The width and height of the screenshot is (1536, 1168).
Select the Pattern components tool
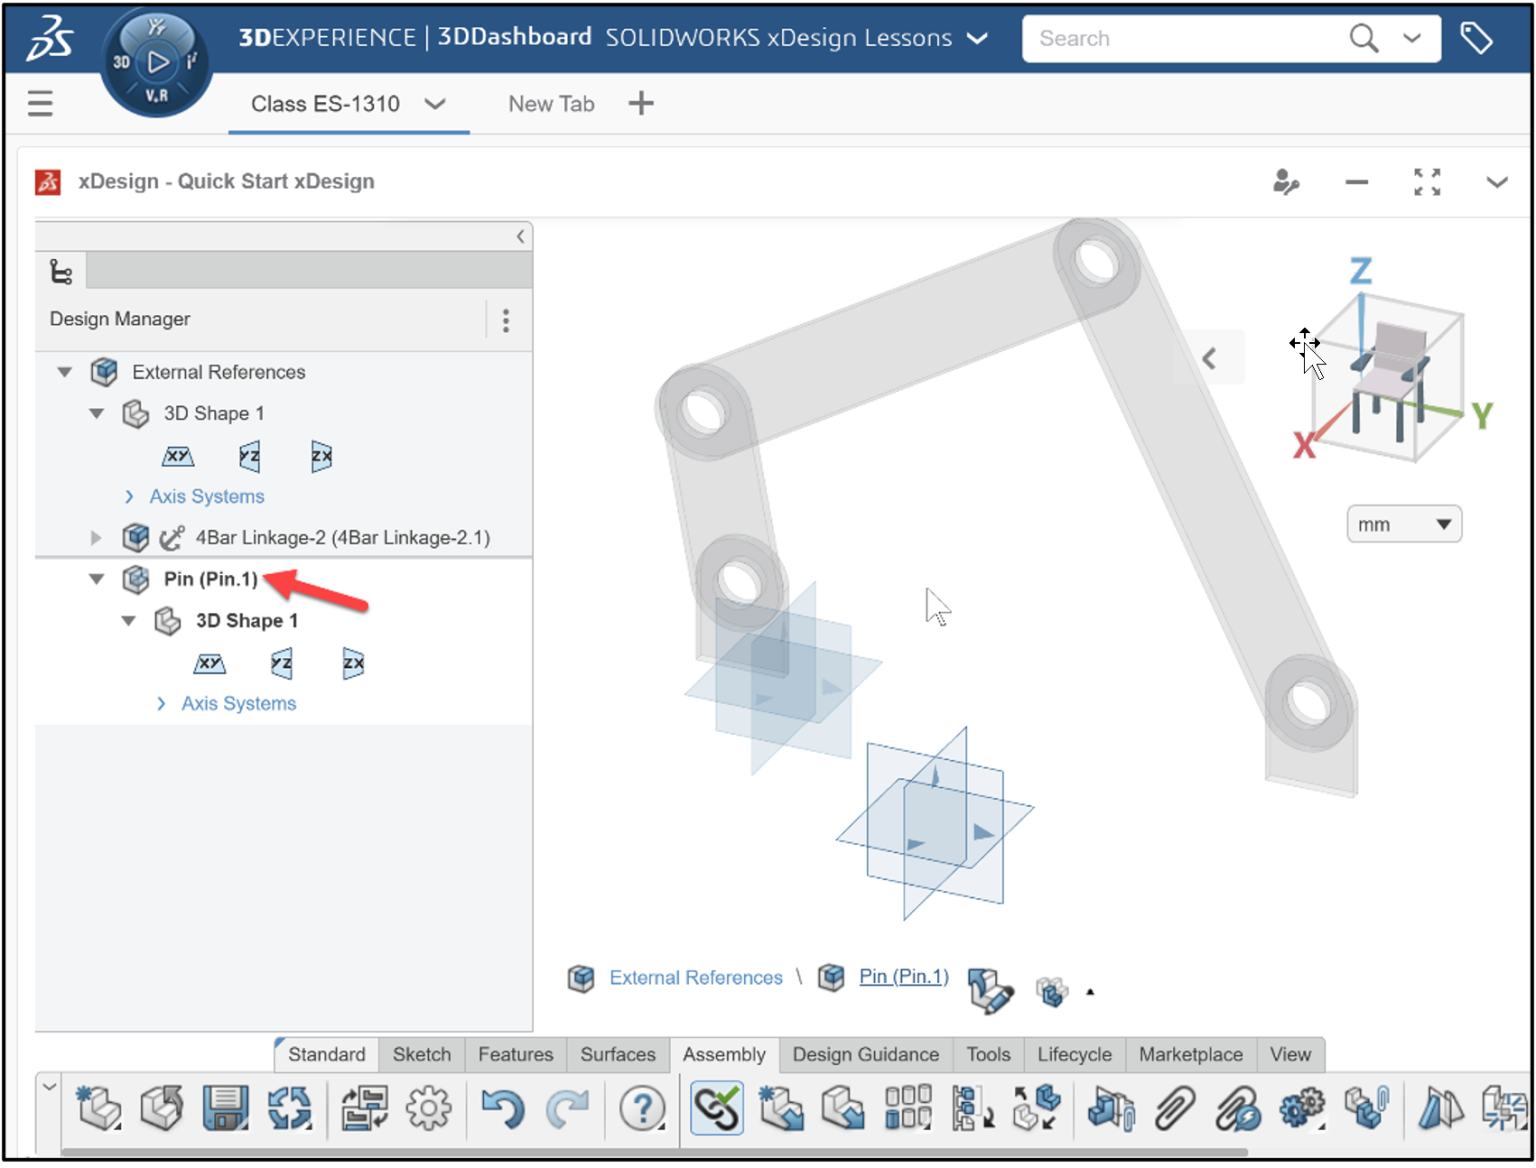click(906, 1109)
